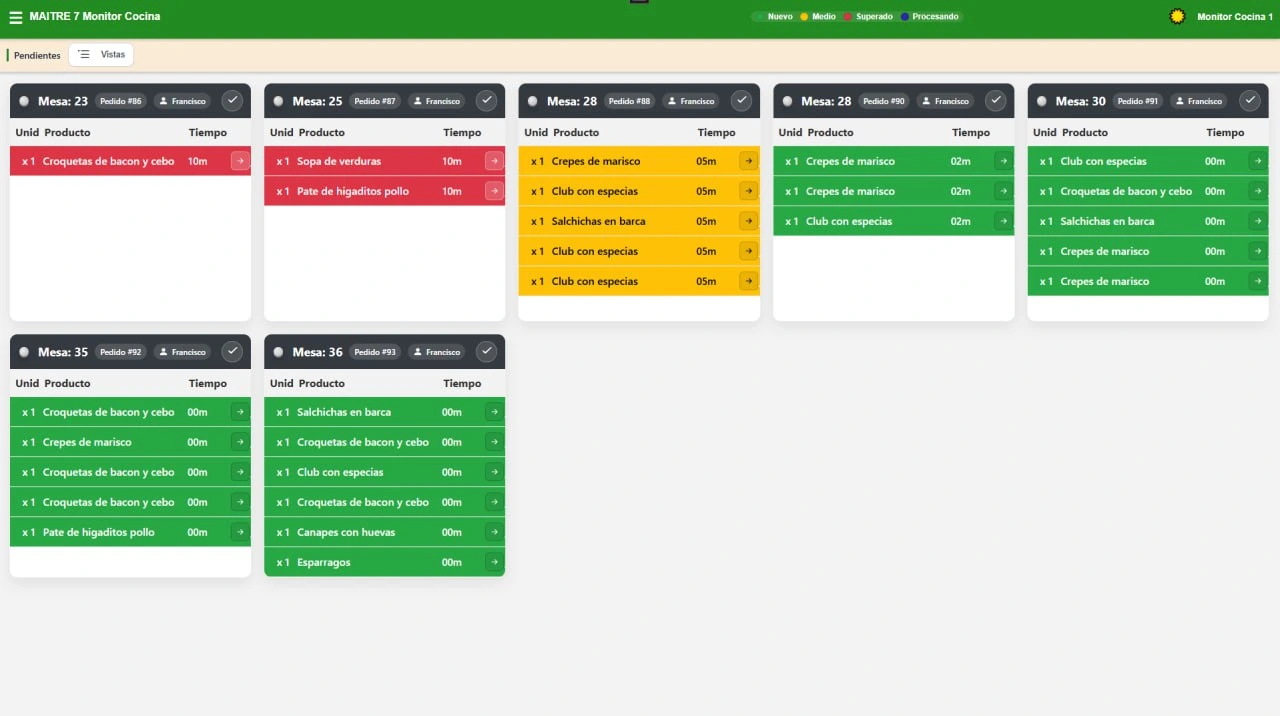Viewport: 1280px width, 716px height.
Task: Click the status dot beside Mesa 25
Action: (x=278, y=101)
